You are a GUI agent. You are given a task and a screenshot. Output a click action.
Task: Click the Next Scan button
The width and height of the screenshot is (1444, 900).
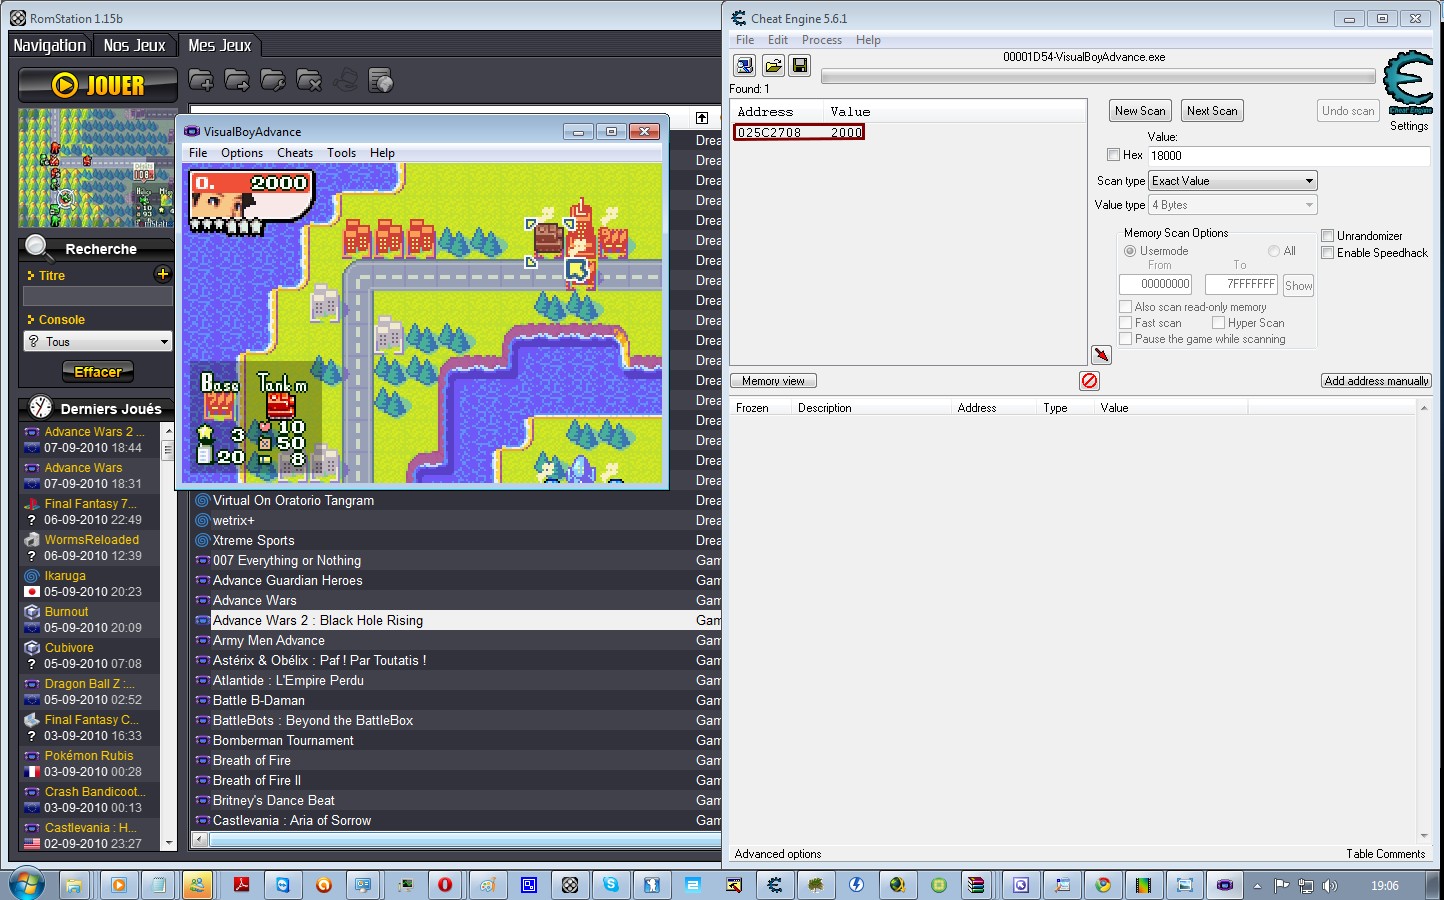(x=1212, y=111)
